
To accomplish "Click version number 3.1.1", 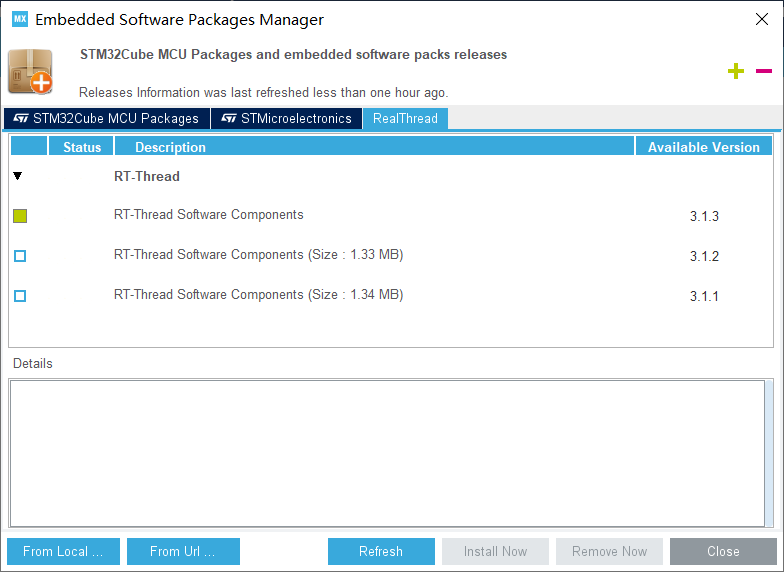I will click(x=704, y=296).
